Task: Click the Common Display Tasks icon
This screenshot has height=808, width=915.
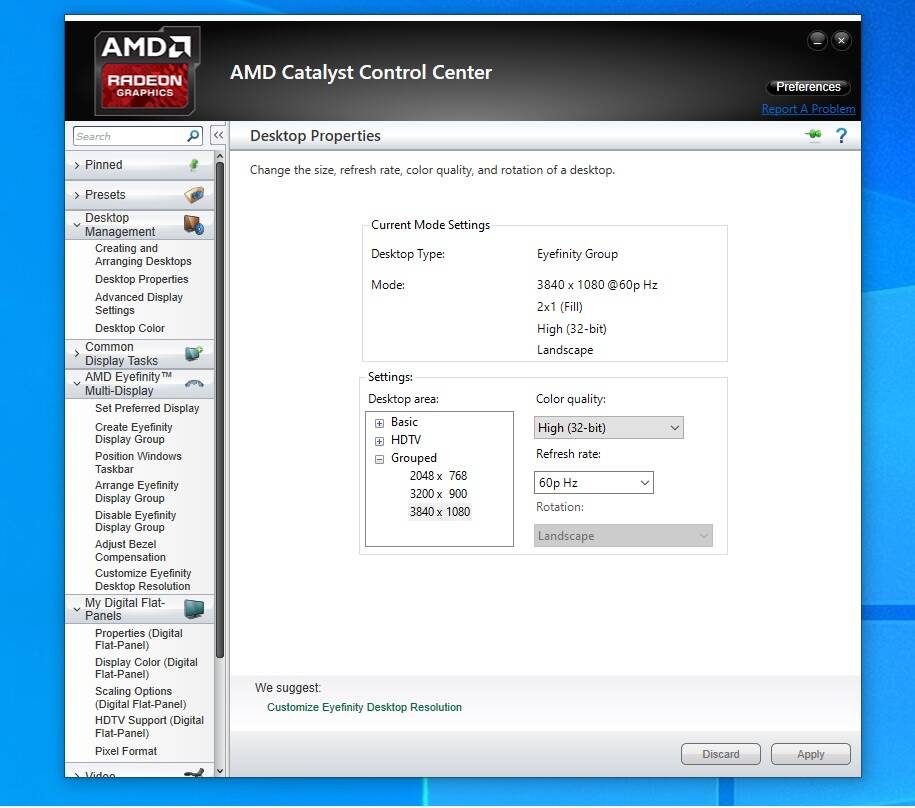Action: (194, 354)
